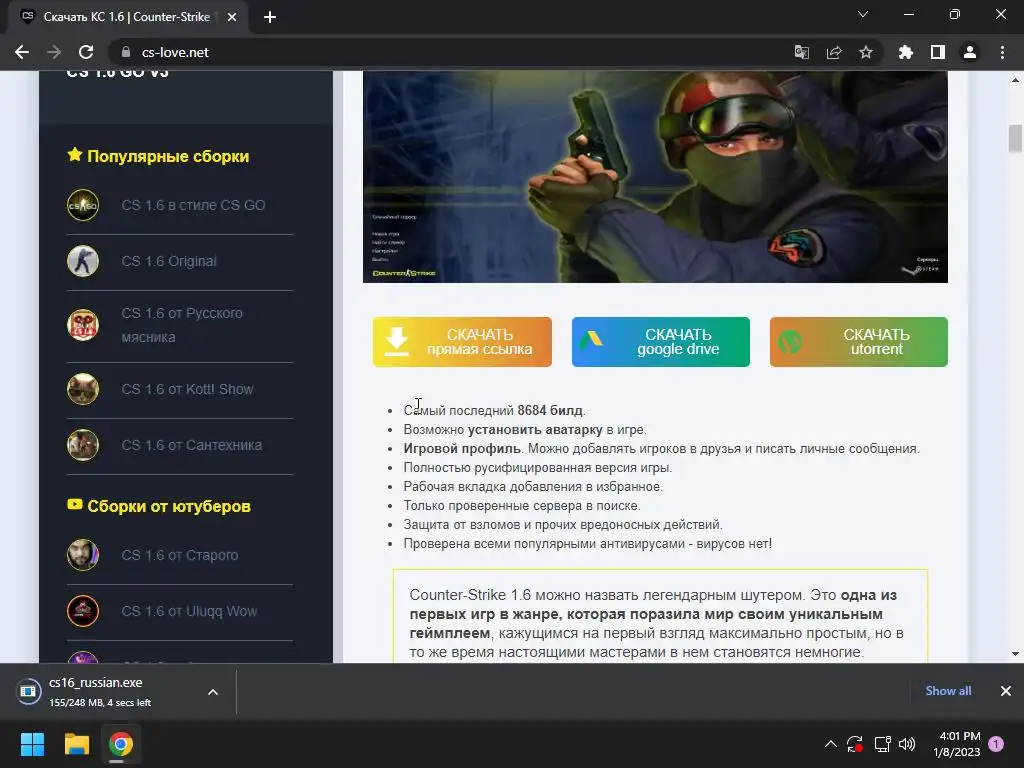Image resolution: width=1024 pixels, height=768 pixels.
Task: Click the Русского мясника build icon
Action: (83, 325)
